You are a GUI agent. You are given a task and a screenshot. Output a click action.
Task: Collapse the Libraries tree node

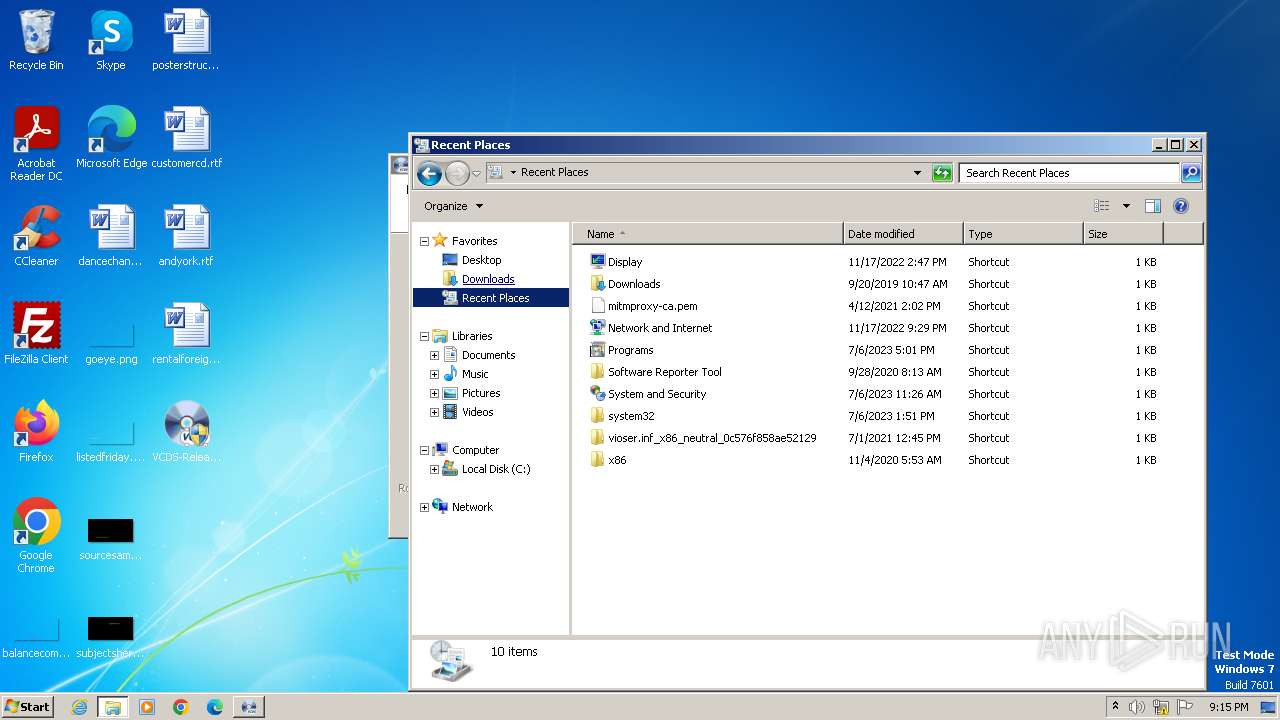click(424, 336)
